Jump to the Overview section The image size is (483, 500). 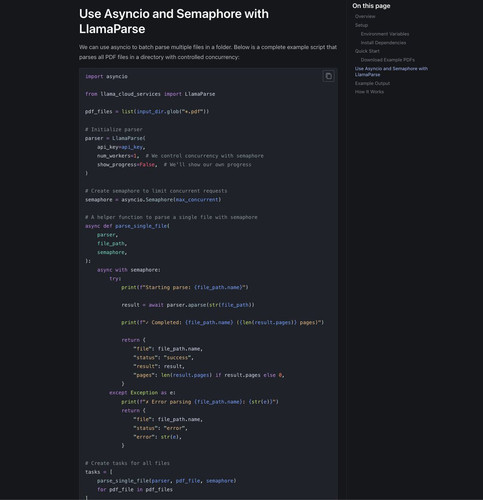[x=365, y=16]
